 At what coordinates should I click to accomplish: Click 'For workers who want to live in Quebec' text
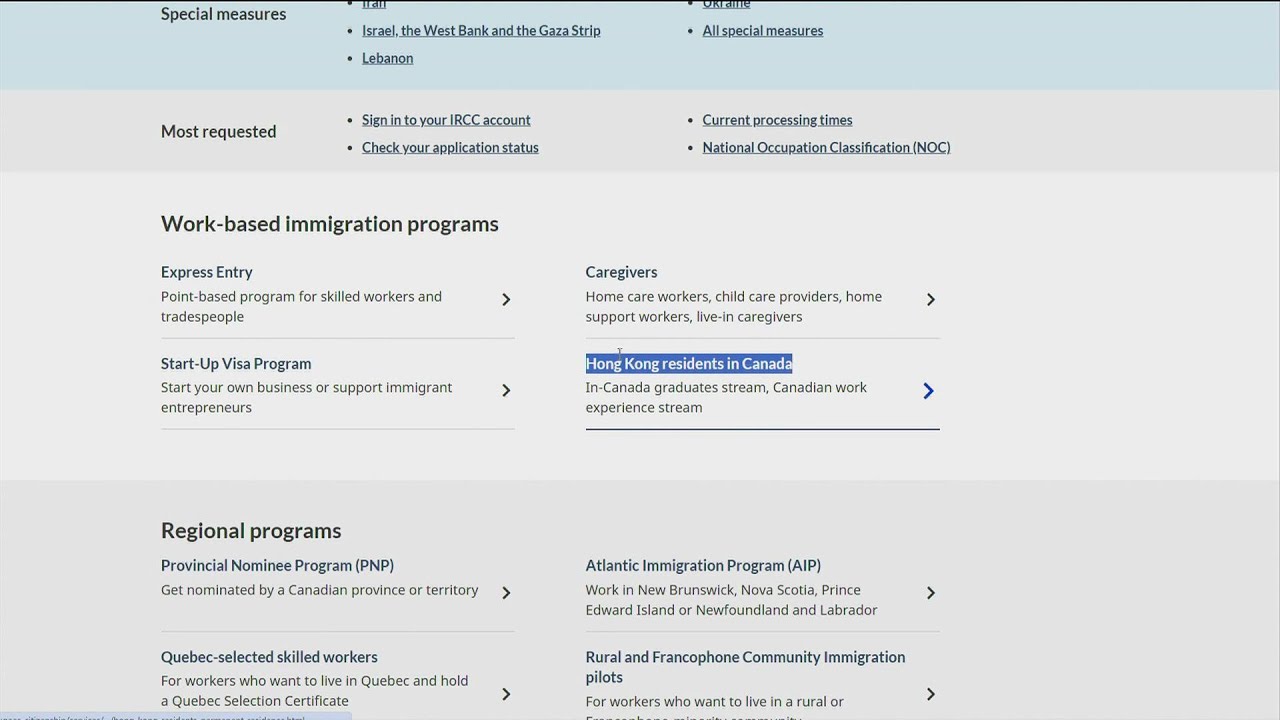click(314, 690)
